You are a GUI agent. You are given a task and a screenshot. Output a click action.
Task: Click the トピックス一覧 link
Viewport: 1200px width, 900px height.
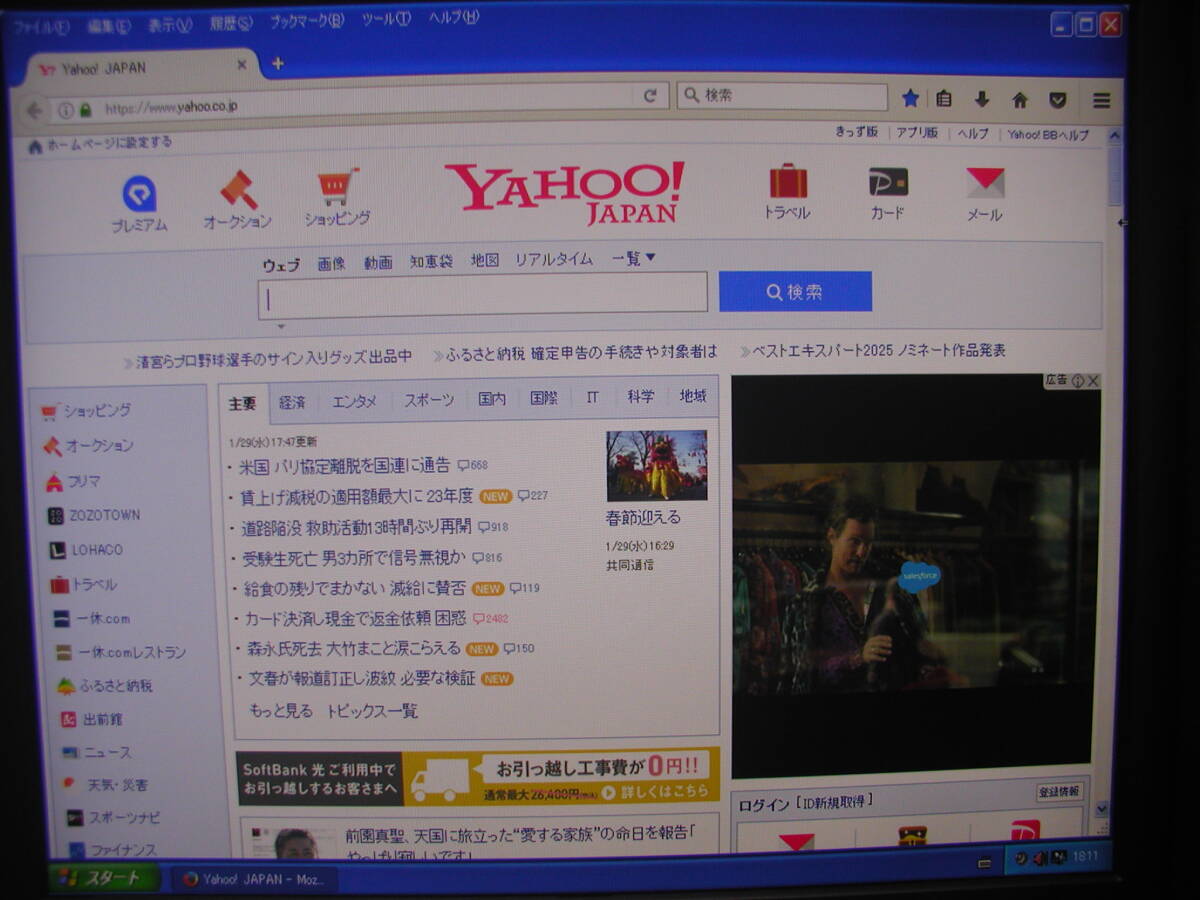click(372, 711)
